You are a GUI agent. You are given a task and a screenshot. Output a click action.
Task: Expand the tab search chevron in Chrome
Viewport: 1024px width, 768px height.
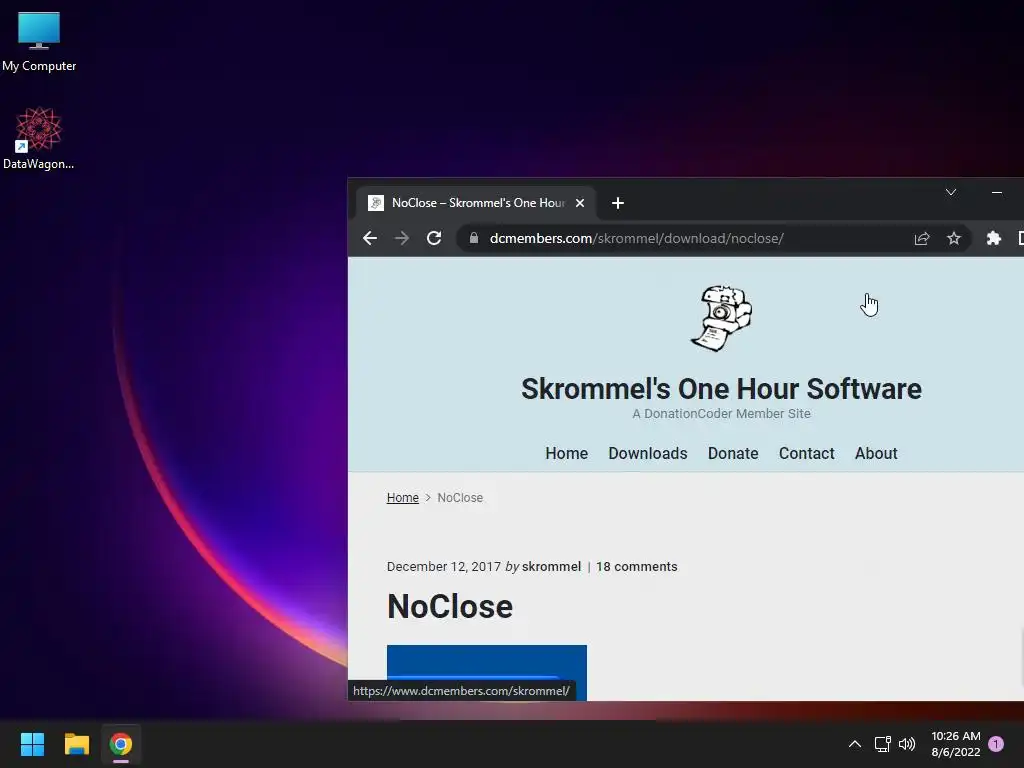951,192
